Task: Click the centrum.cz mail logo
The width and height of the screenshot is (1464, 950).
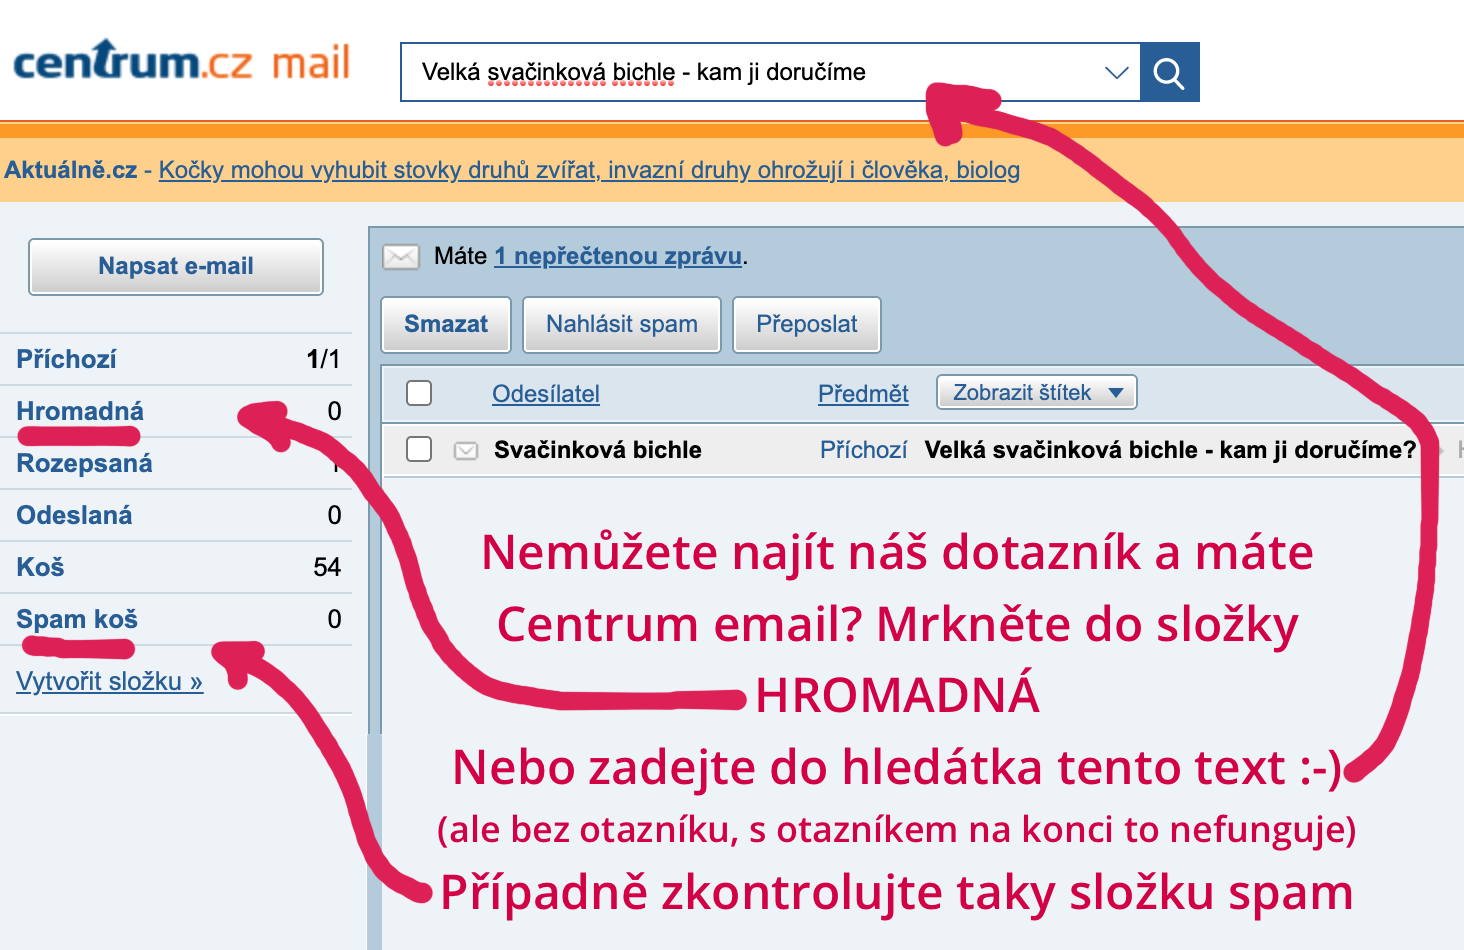Action: point(181,62)
